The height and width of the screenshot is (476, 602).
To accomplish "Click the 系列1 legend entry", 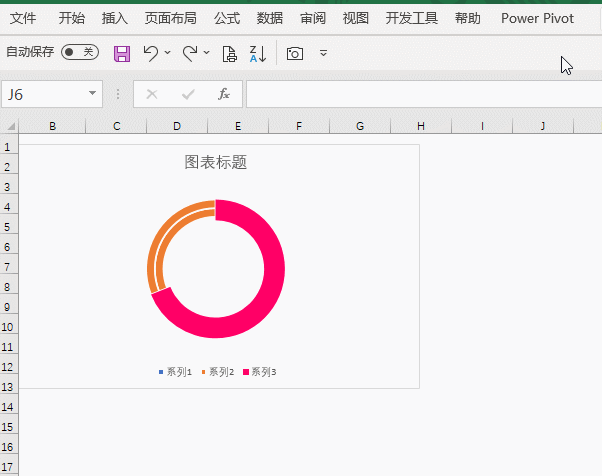I will 175,372.
